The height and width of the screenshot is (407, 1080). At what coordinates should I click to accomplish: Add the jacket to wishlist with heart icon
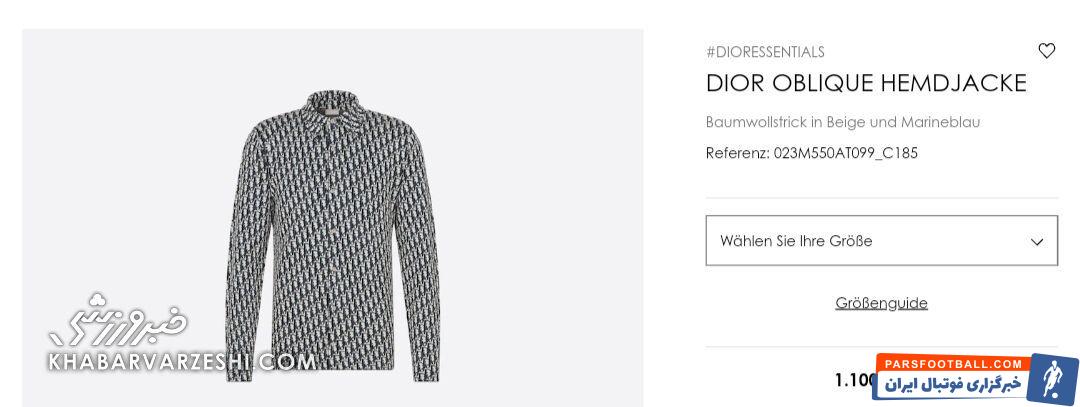pos(1046,50)
